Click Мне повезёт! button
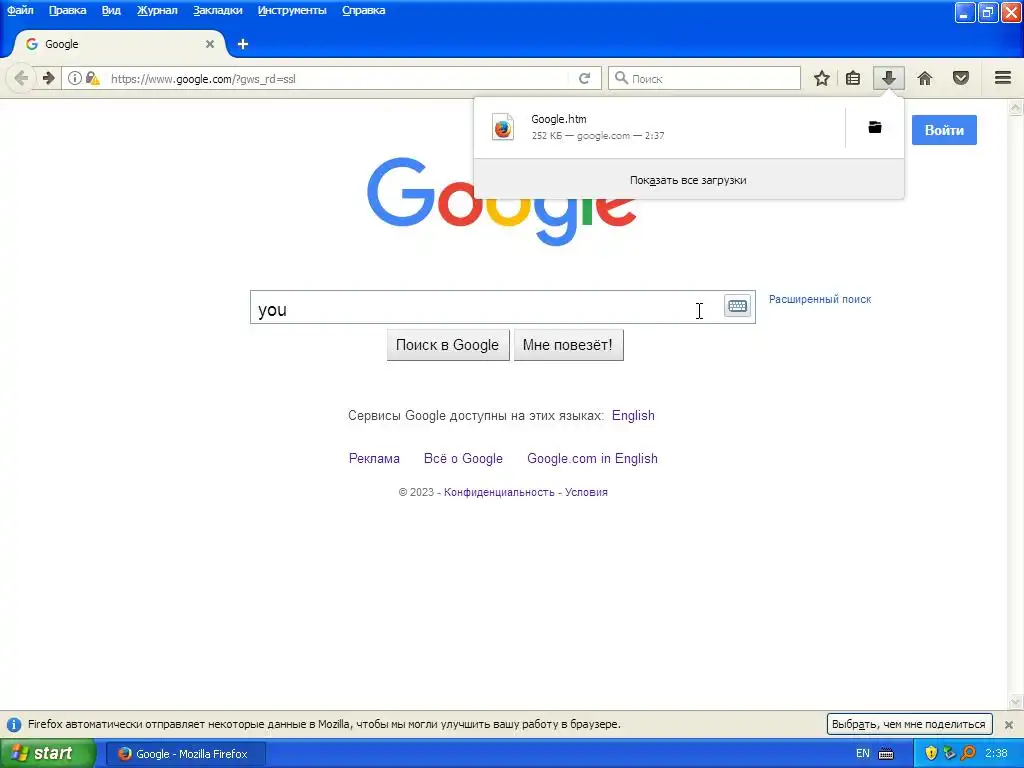Viewport: 1024px width, 768px height. tap(568, 345)
